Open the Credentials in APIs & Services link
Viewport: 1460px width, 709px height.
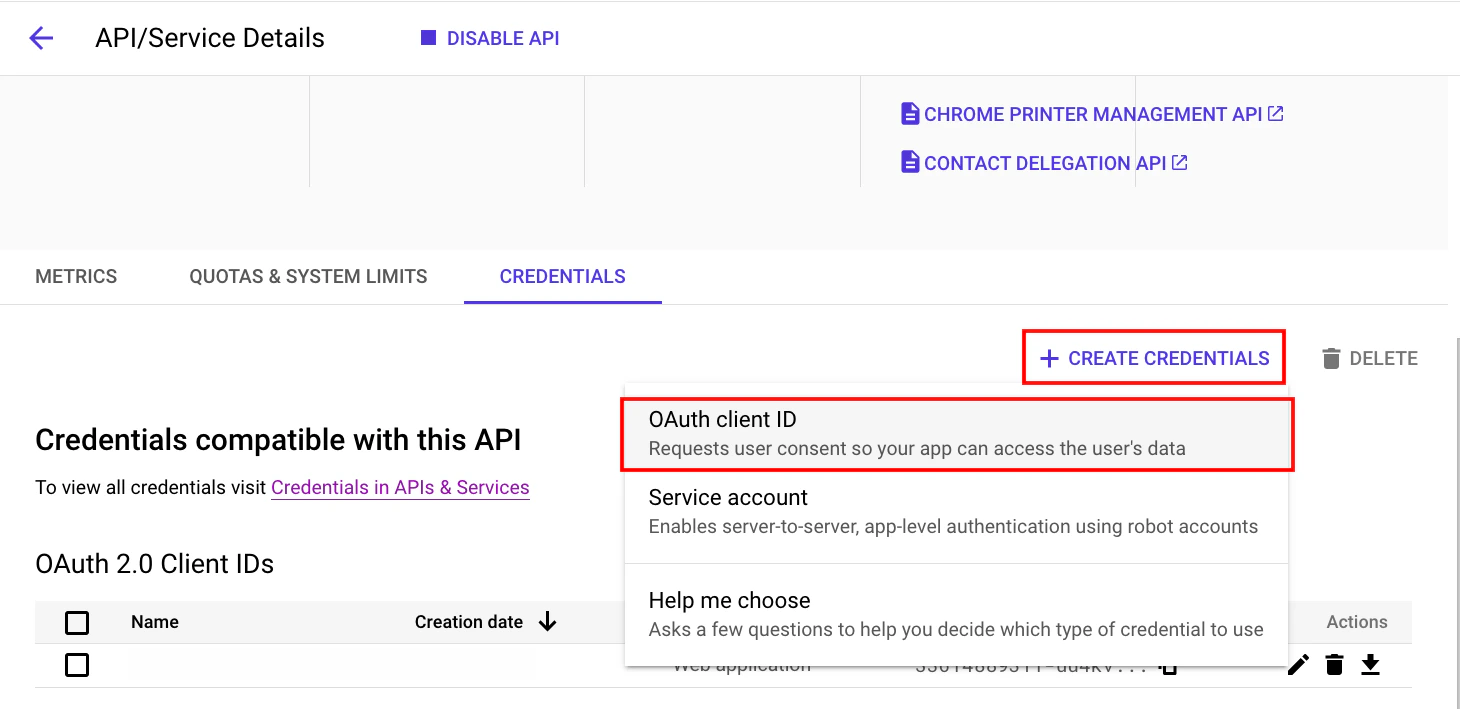[400, 487]
